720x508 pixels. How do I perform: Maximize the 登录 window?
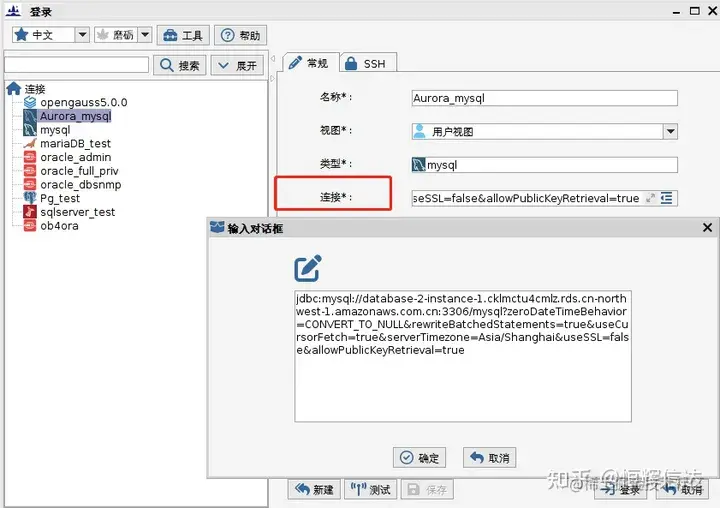695,11
